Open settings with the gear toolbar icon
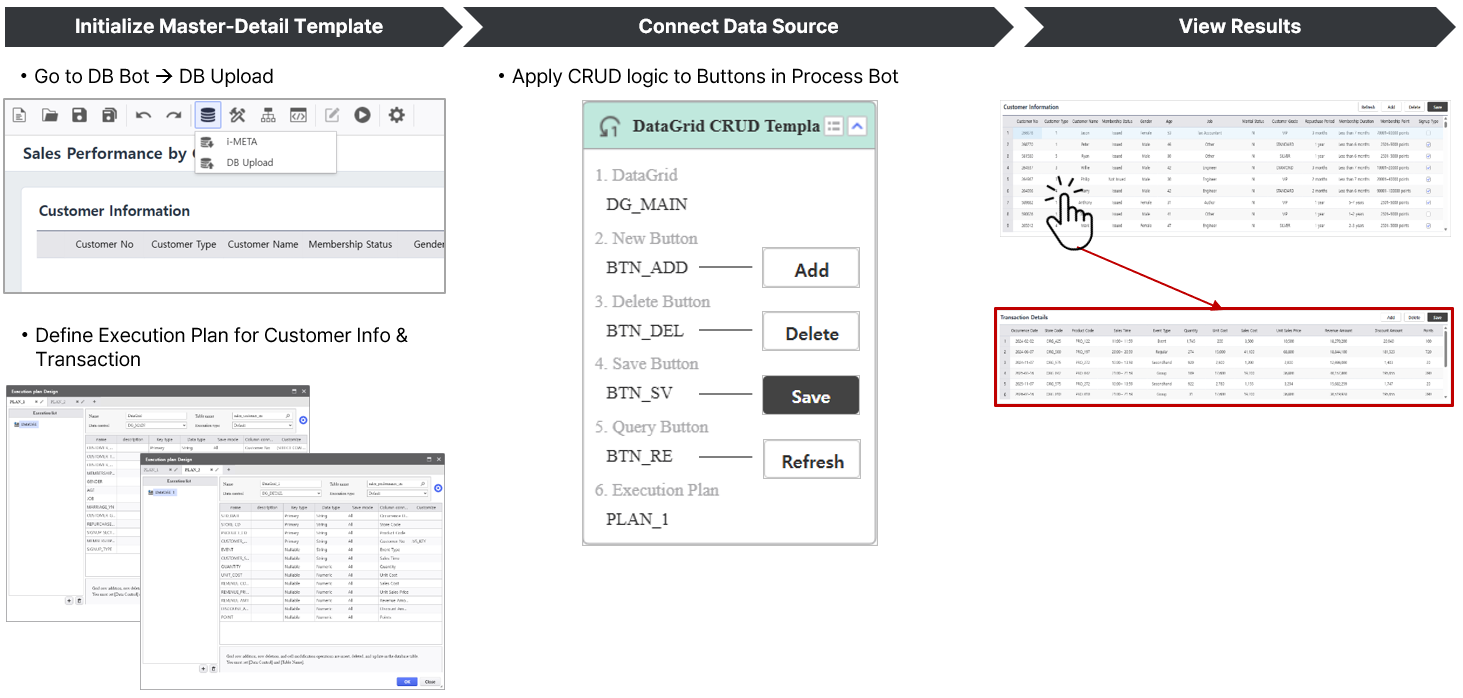This screenshot has width=1463, height=698. [396, 115]
